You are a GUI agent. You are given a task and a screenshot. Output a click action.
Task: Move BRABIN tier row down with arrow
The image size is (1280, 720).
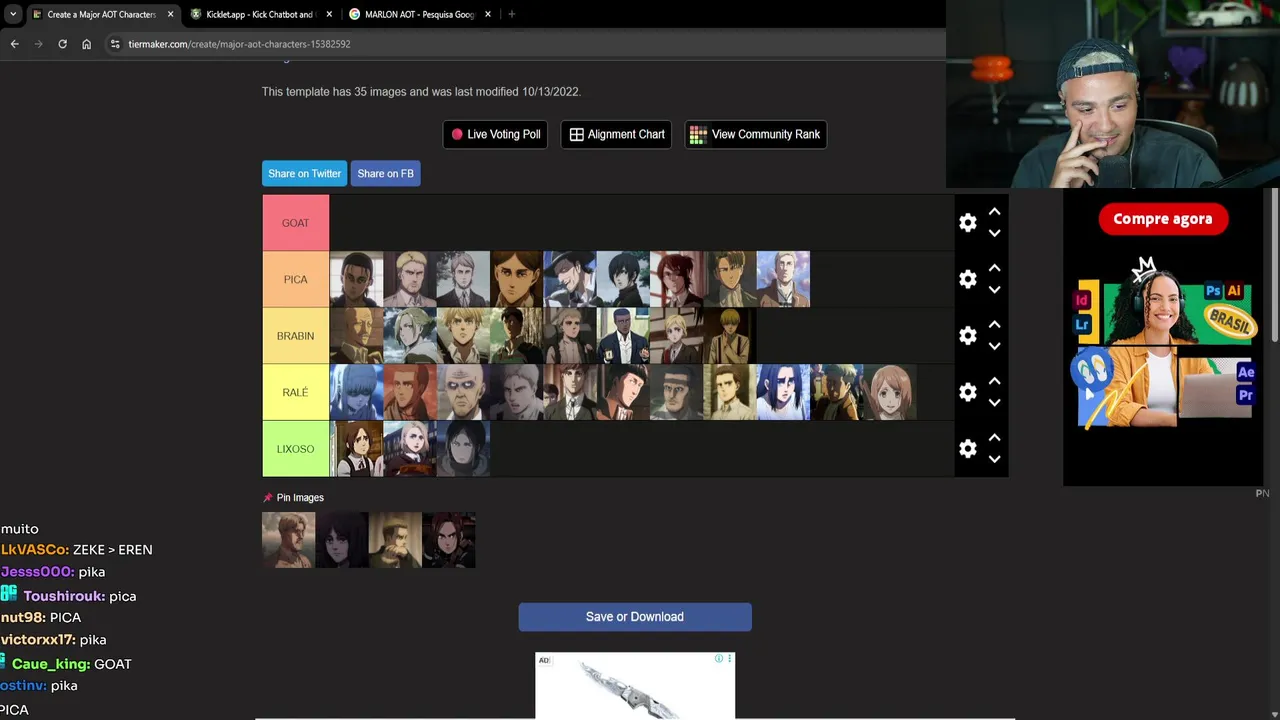click(994, 346)
